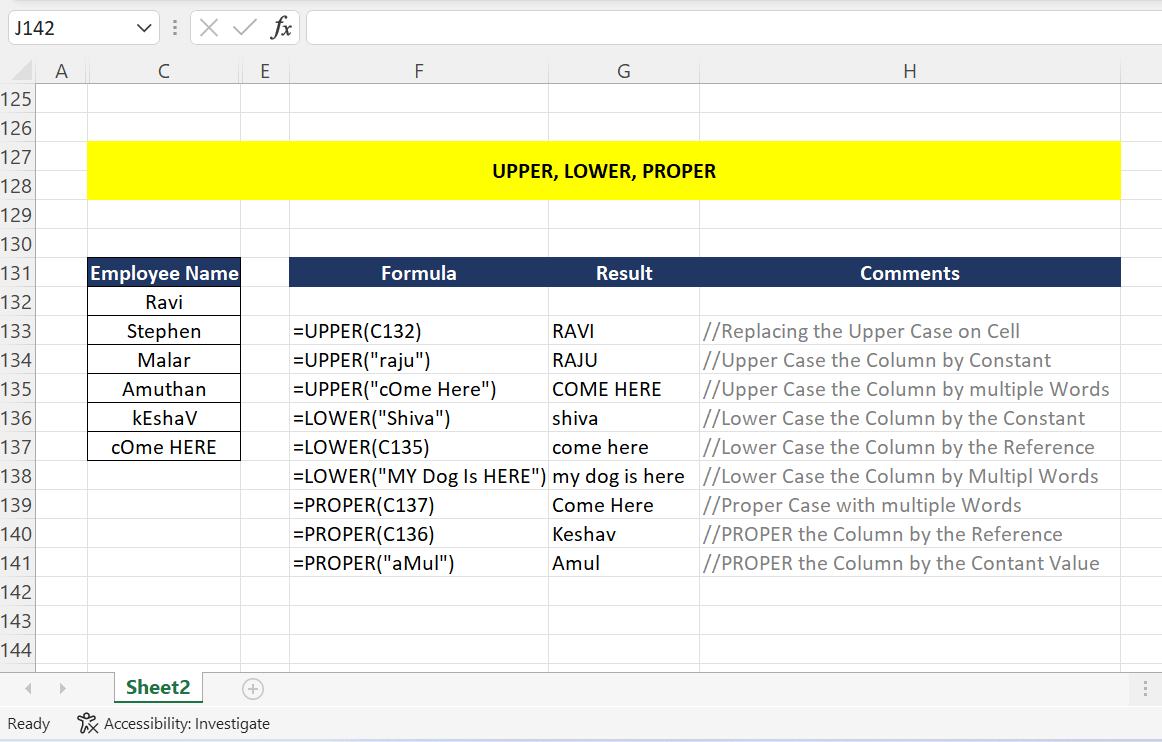1162x742 pixels.
Task: Select the COME HERE uppercase result cell
Action: pyautogui.click(x=624, y=389)
